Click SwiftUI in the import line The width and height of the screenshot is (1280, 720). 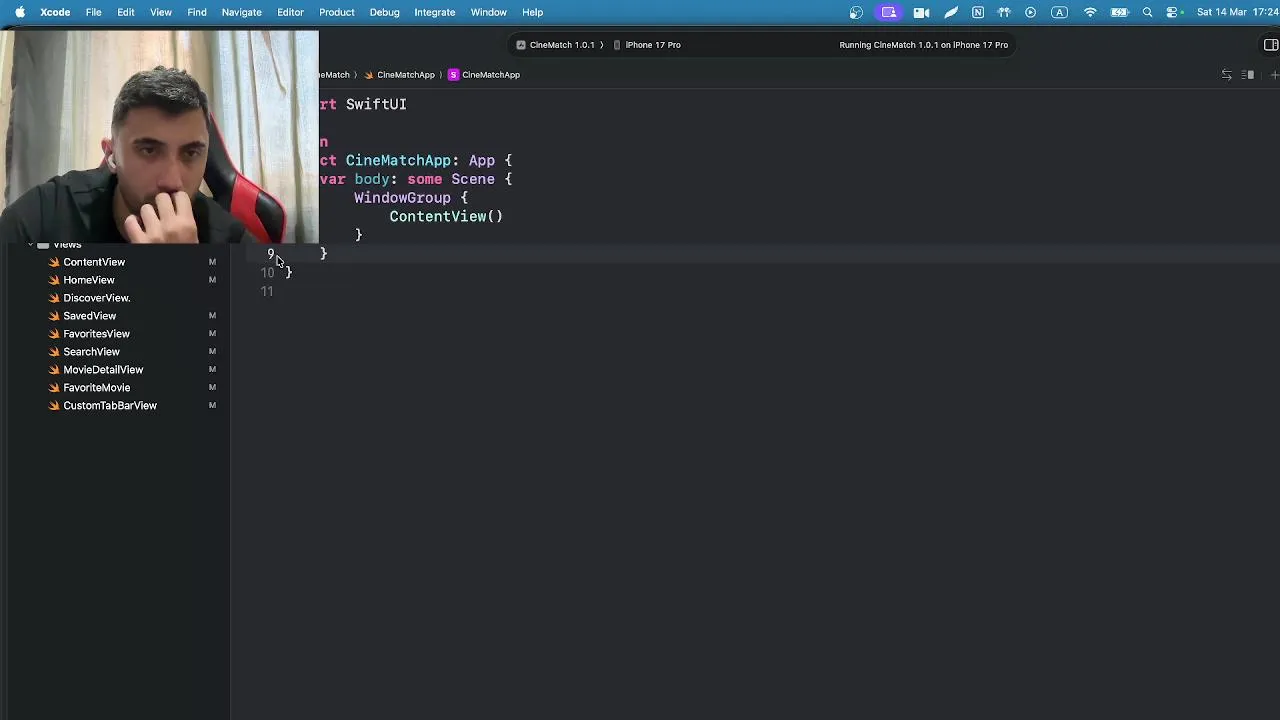(x=376, y=104)
